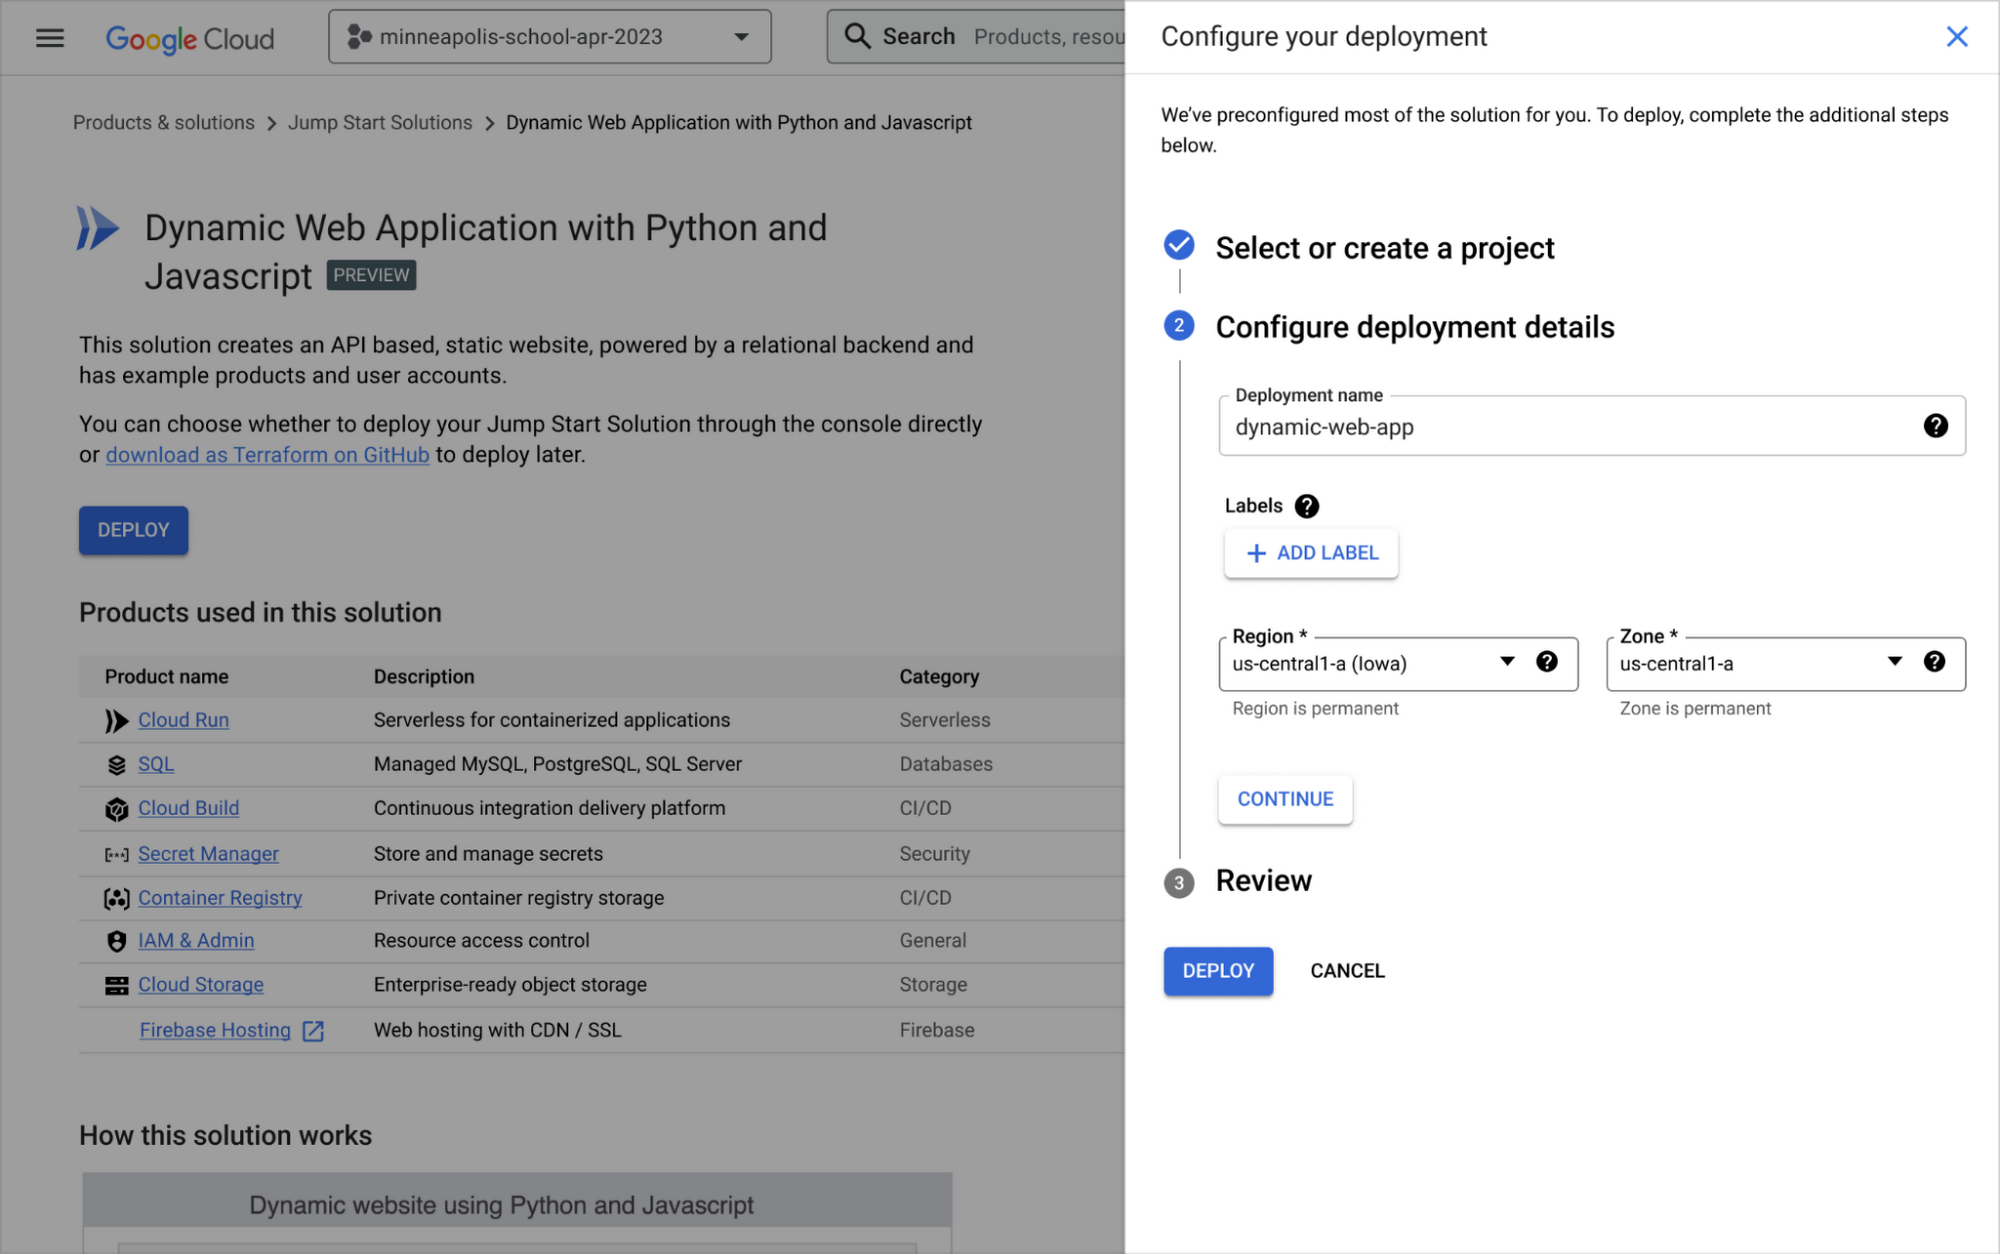Click the Products & solutions breadcrumb
This screenshot has width=2000, height=1255.
162,121
